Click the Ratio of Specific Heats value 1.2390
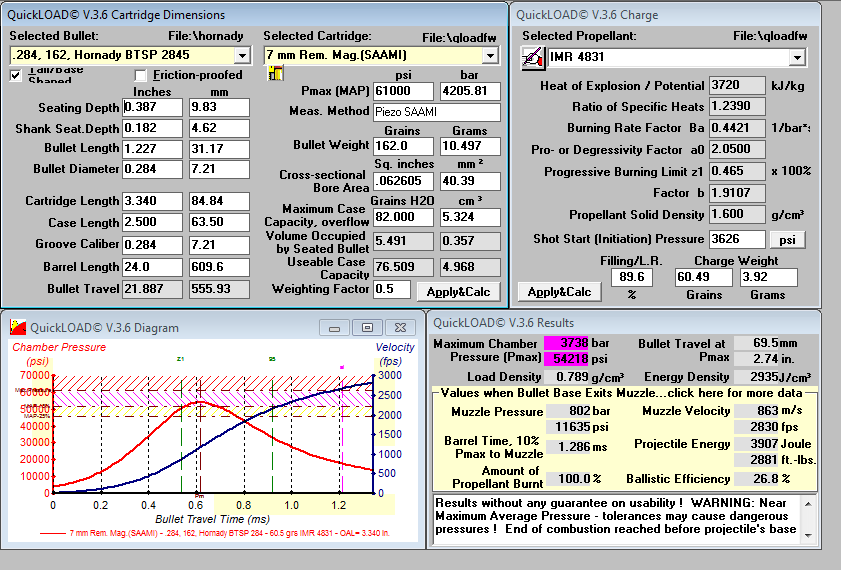The width and height of the screenshot is (841, 570). [737, 106]
